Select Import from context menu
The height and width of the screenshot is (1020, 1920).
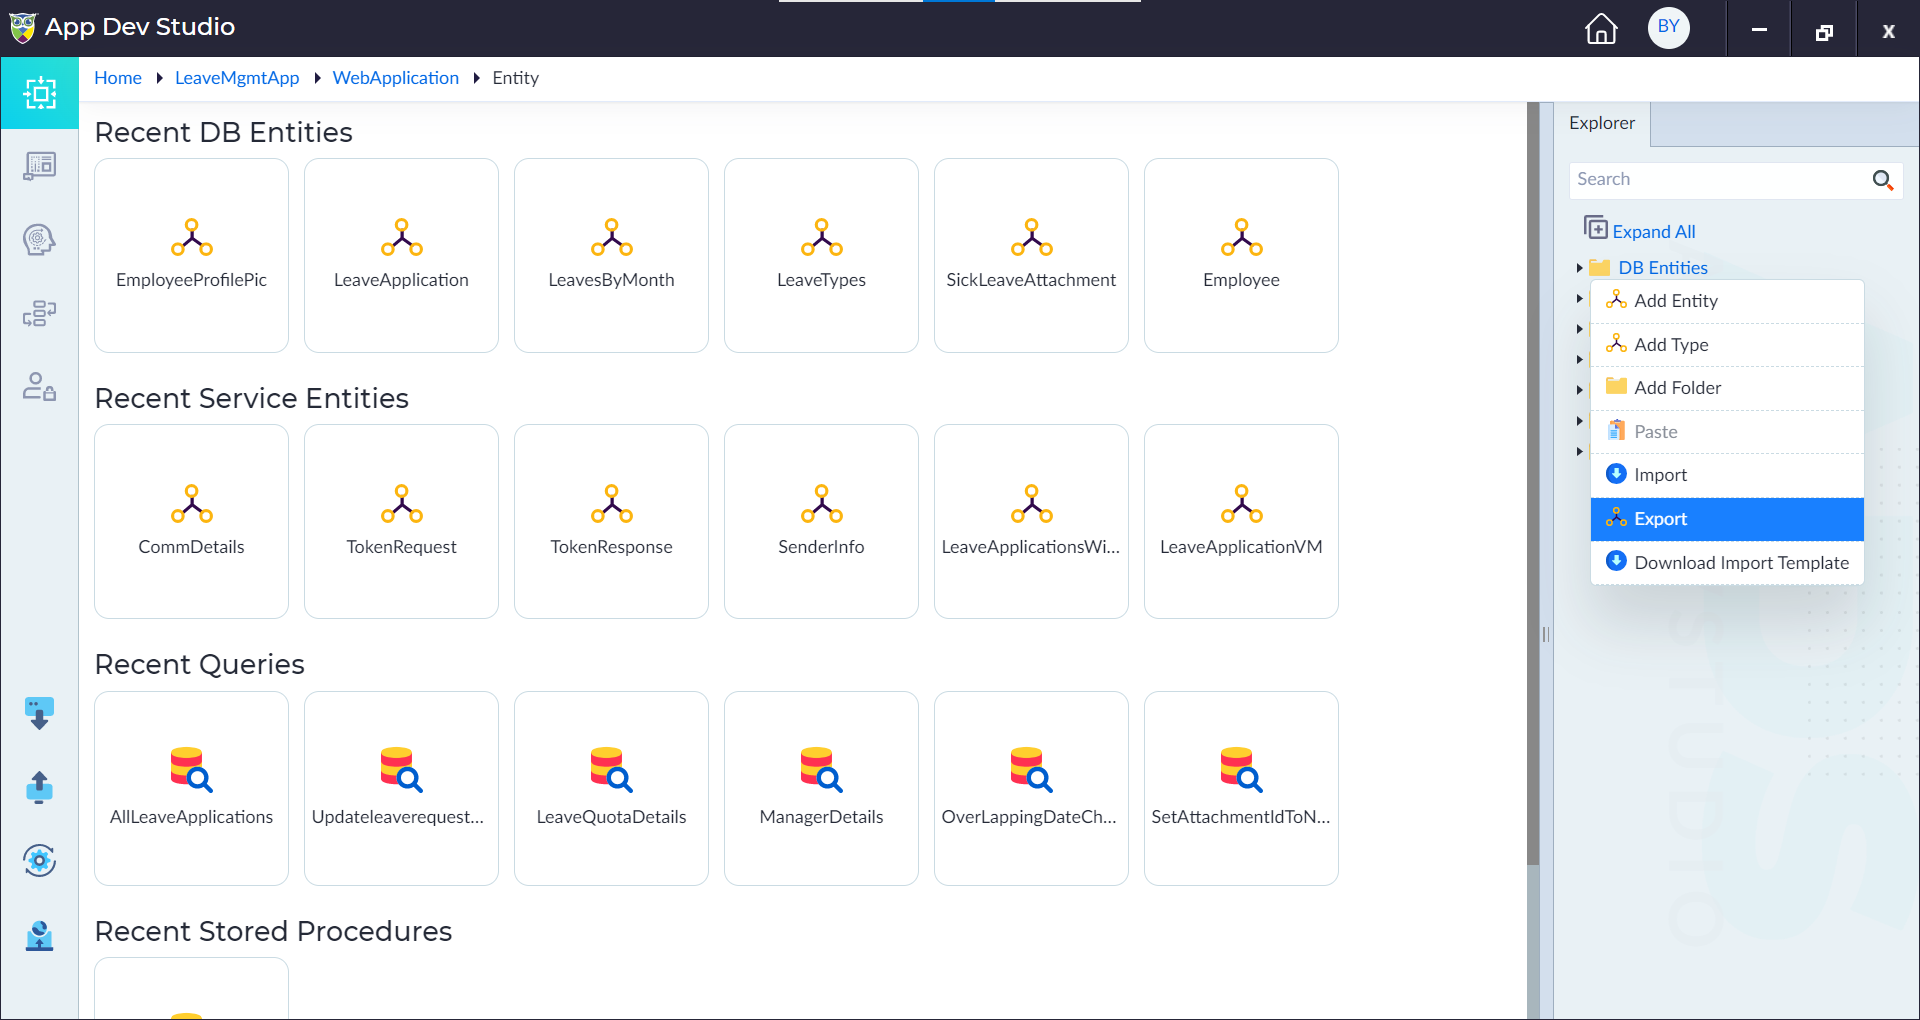click(x=1727, y=475)
